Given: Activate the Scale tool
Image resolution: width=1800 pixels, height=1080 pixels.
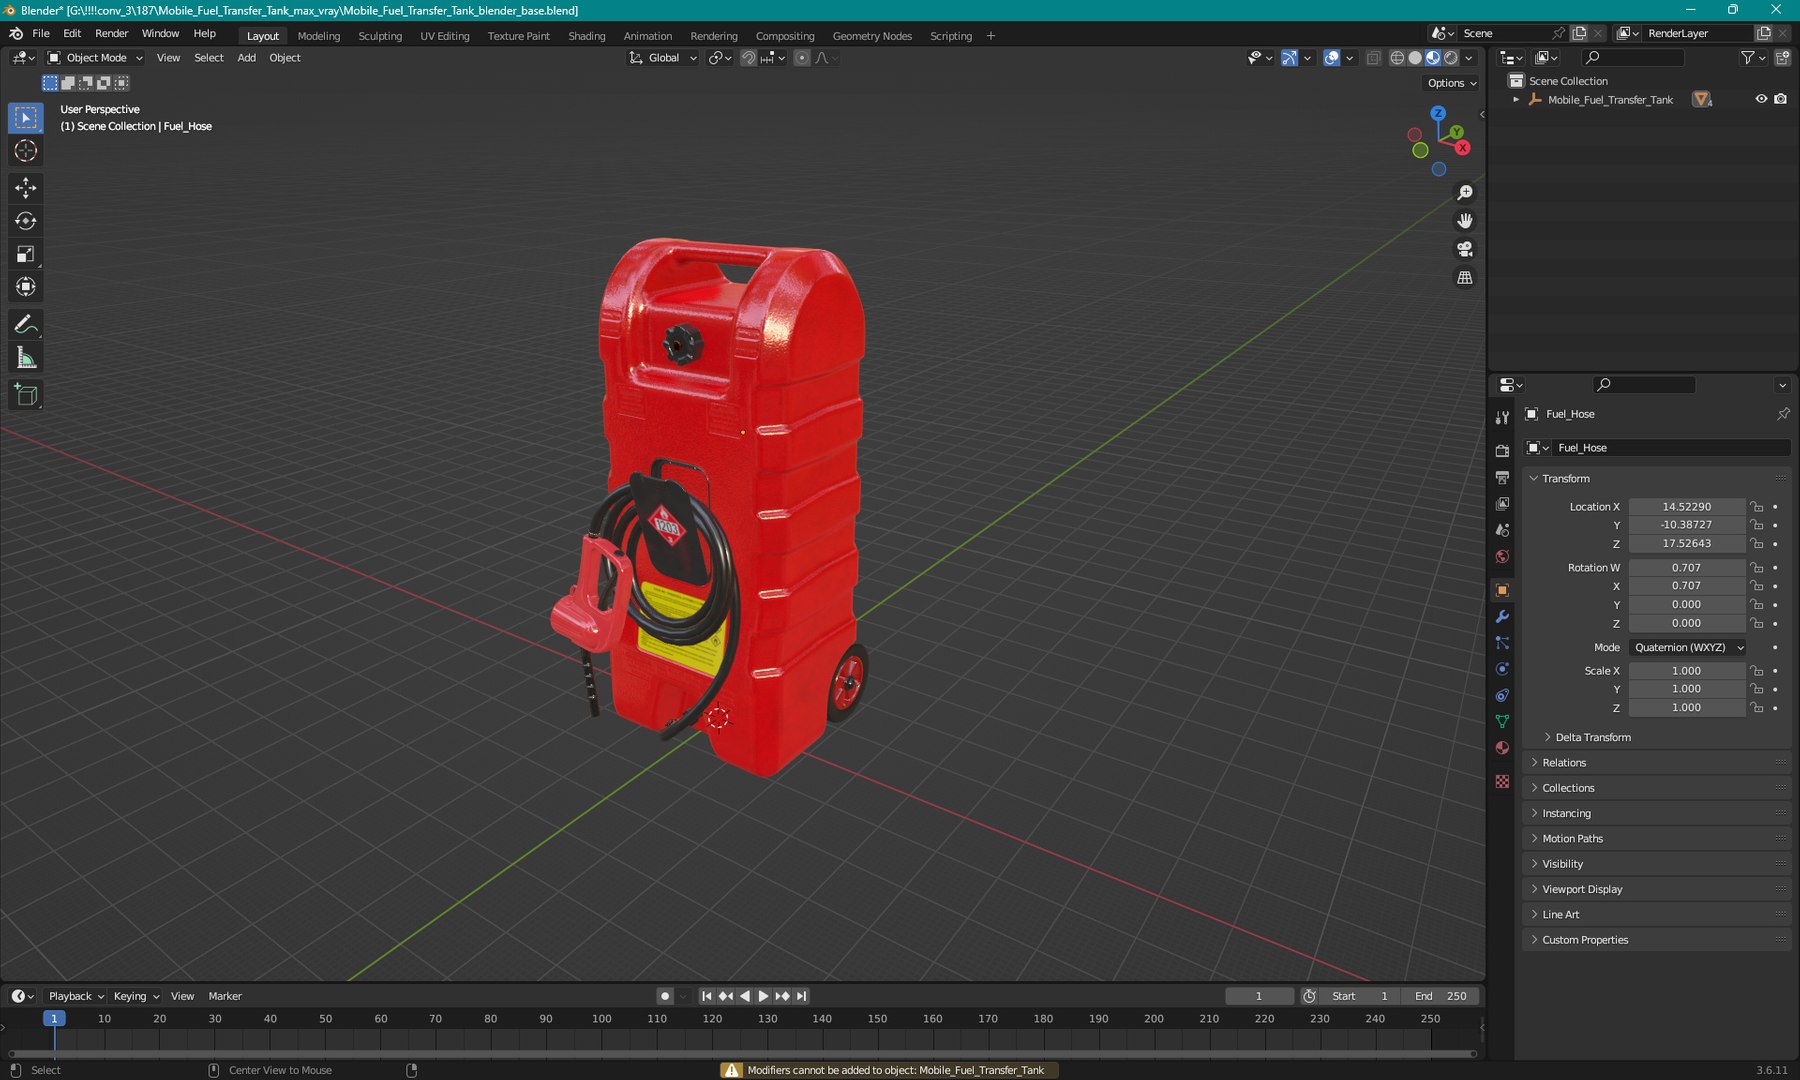Looking at the screenshot, I should [26, 254].
